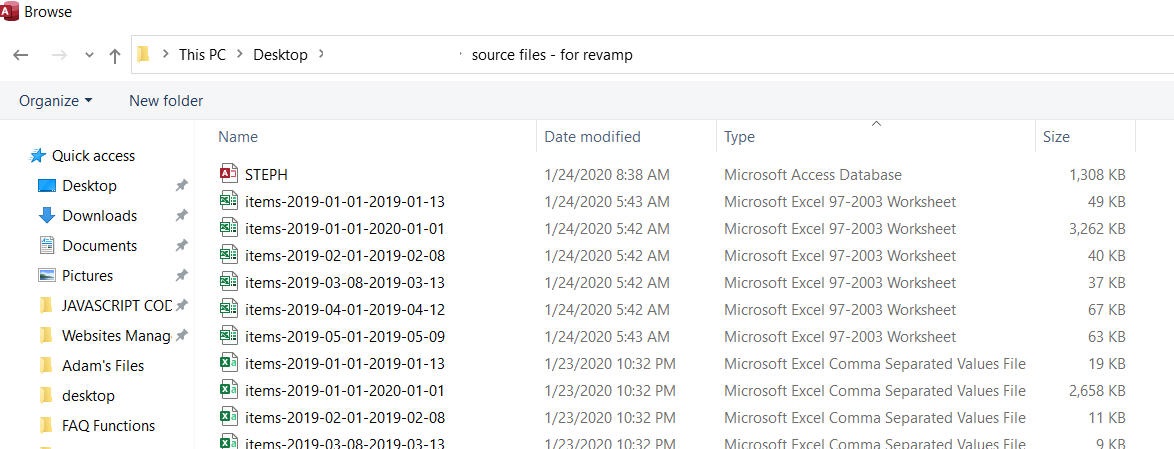The image size is (1174, 449).
Task: Click the Desktop breadcrumb in address bar
Action: coord(280,55)
